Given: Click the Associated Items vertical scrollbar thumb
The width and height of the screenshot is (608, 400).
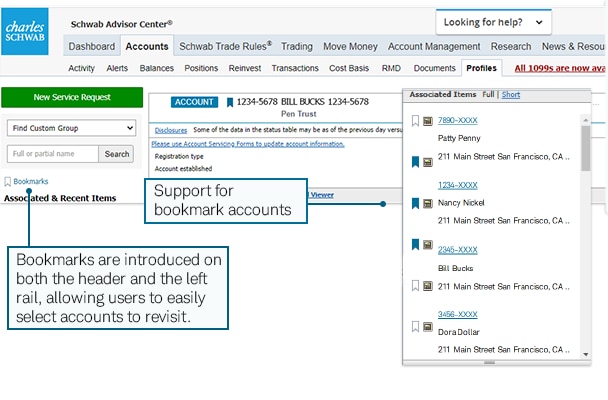Looking at the screenshot, I should pyautogui.click(x=586, y=148).
